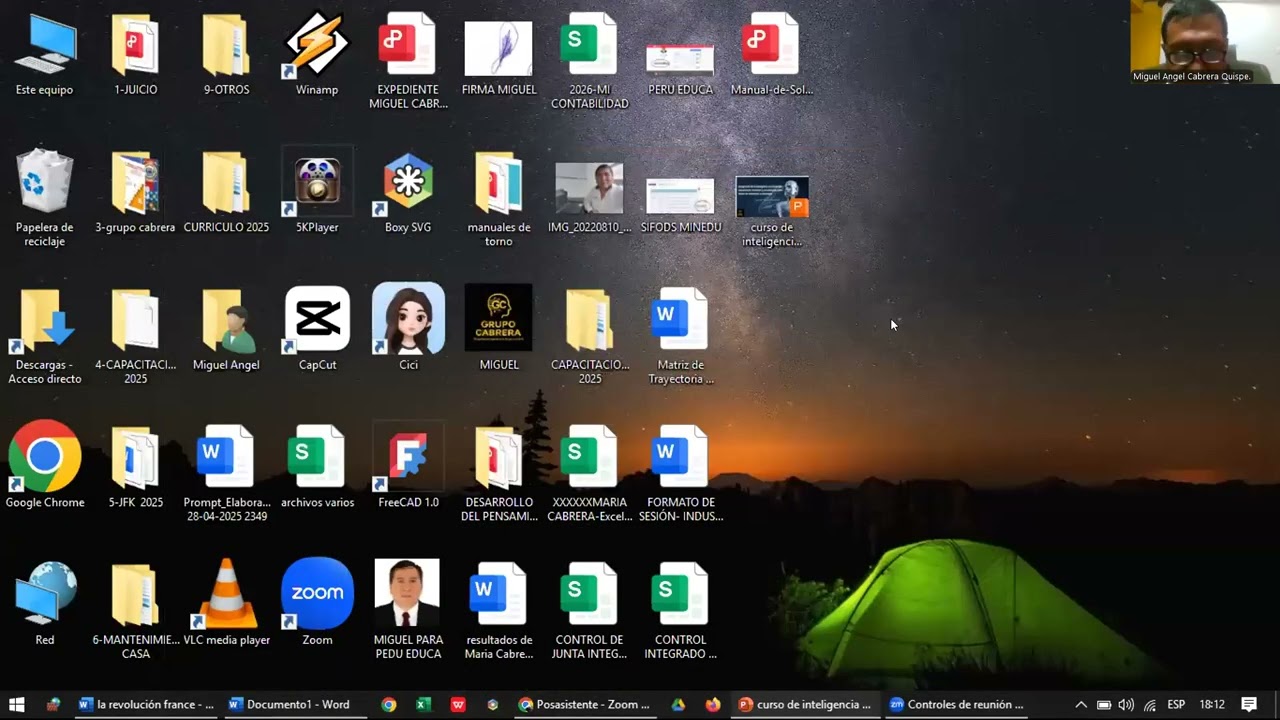The width and height of the screenshot is (1280, 720).
Task: Select the CURRICULO 2025 folder
Action: pyautogui.click(x=227, y=192)
